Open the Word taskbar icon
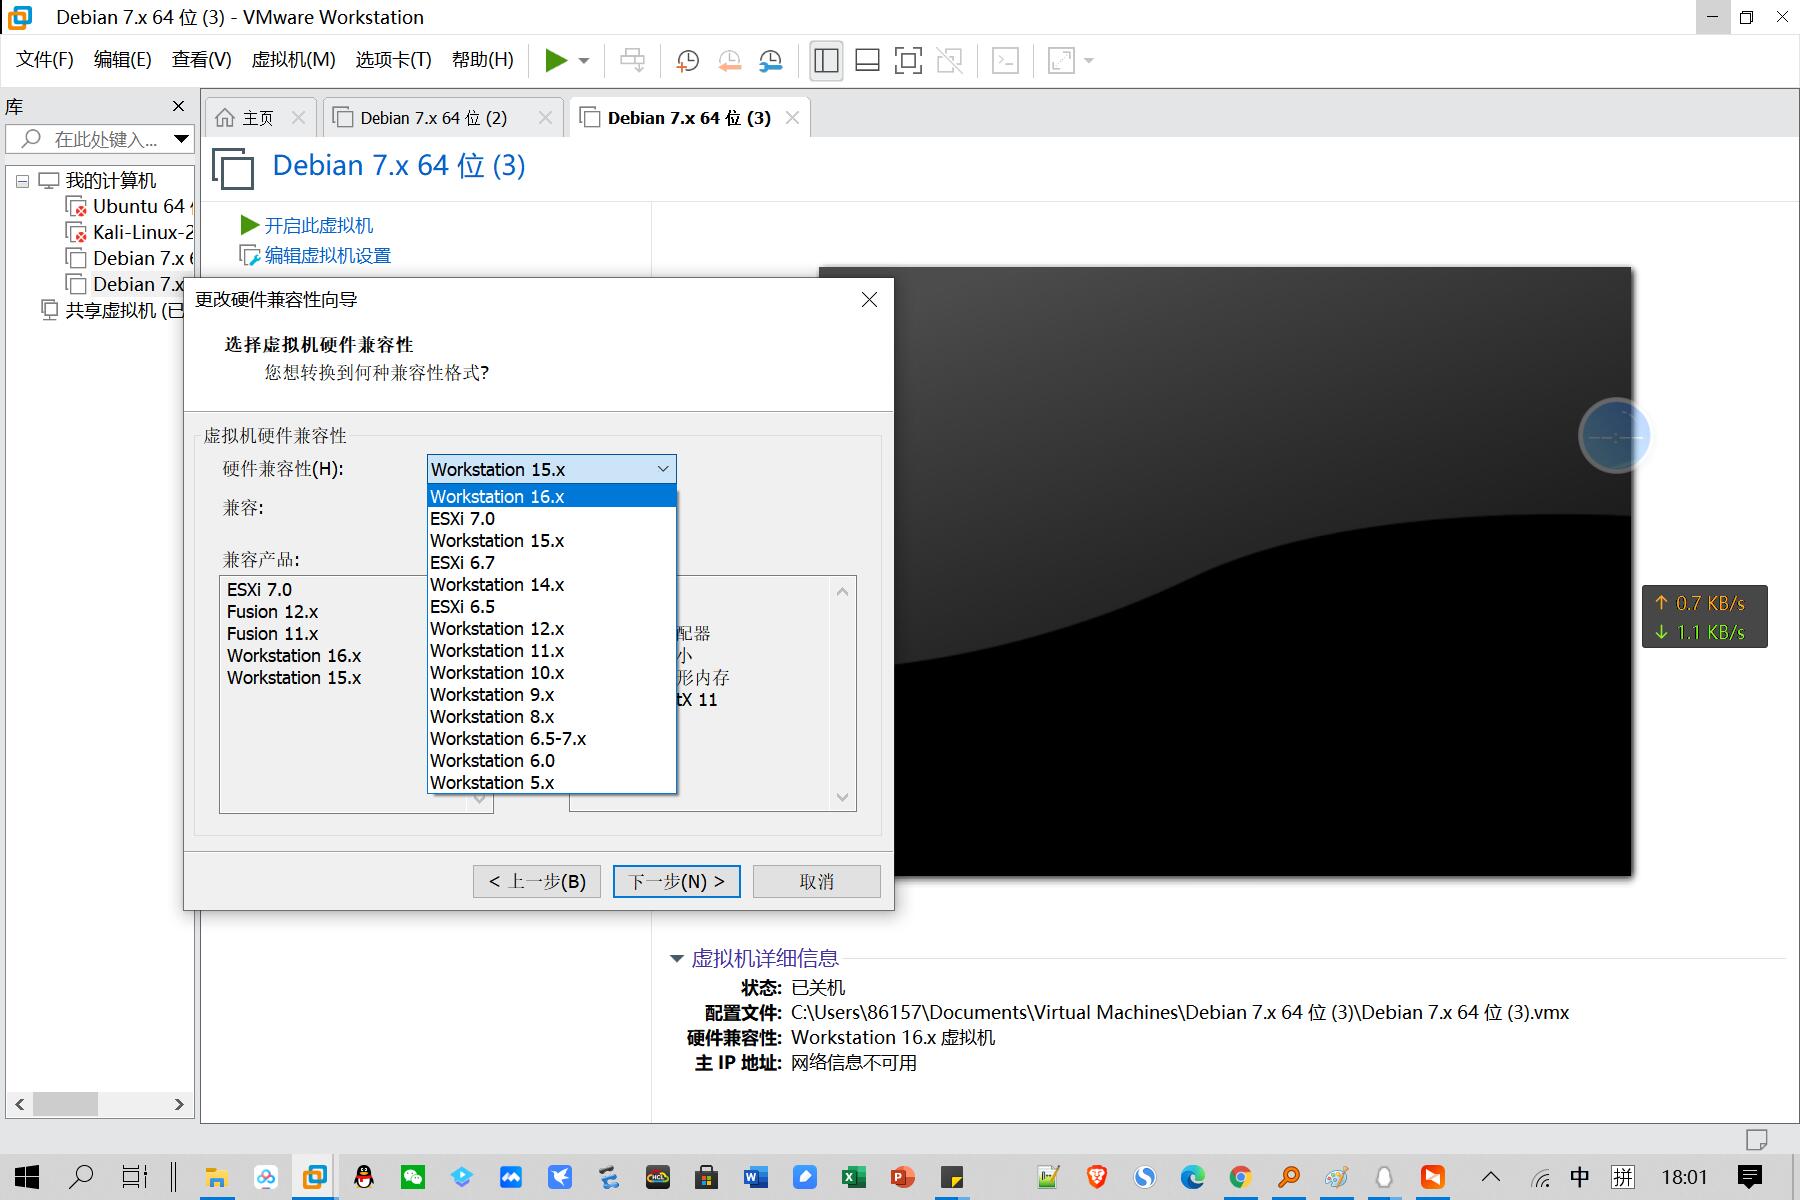 point(755,1177)
